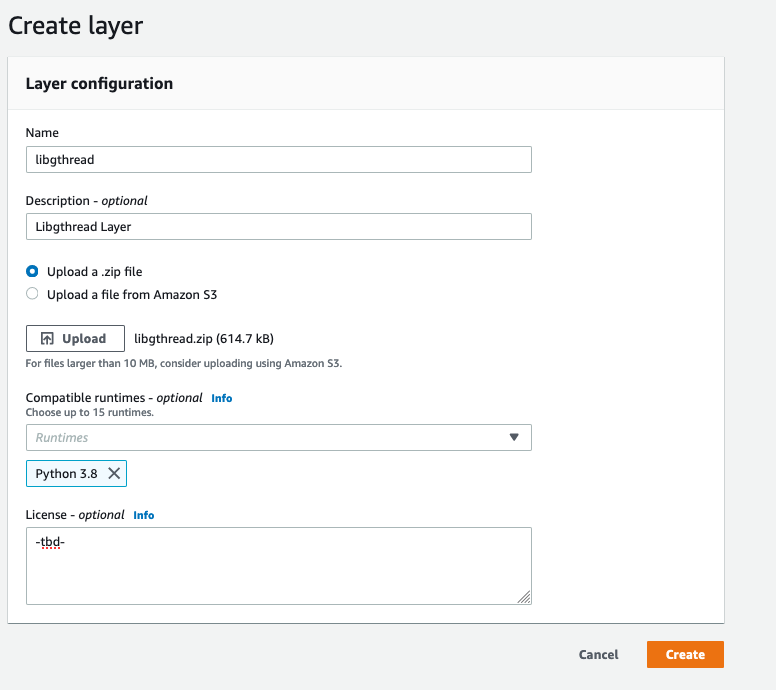The height and width of the screenshot is (690, 776).
Task: Click the libgthread.zip file name text
Action: [204, 339]
